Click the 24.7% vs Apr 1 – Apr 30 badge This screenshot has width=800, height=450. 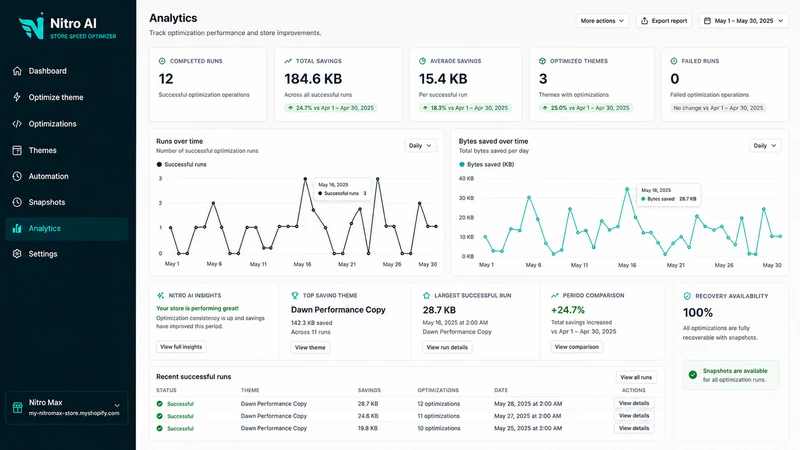coord(331,108)
